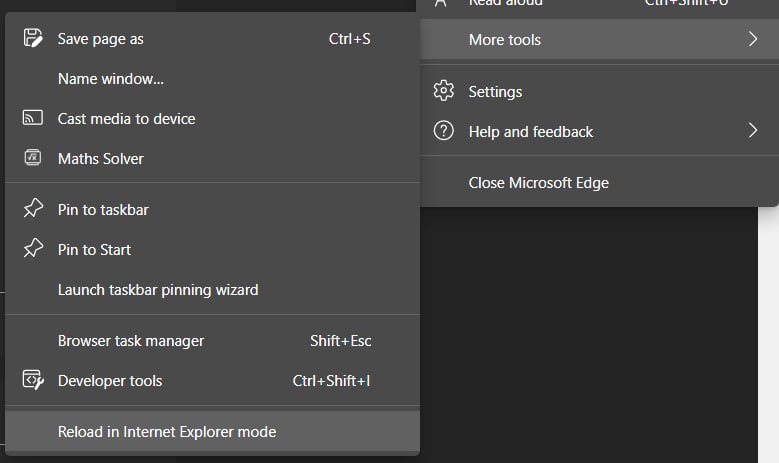Viewport: 779px width, 463px height.
Task: Select Pin to Start
Action: tap(213, 249)
